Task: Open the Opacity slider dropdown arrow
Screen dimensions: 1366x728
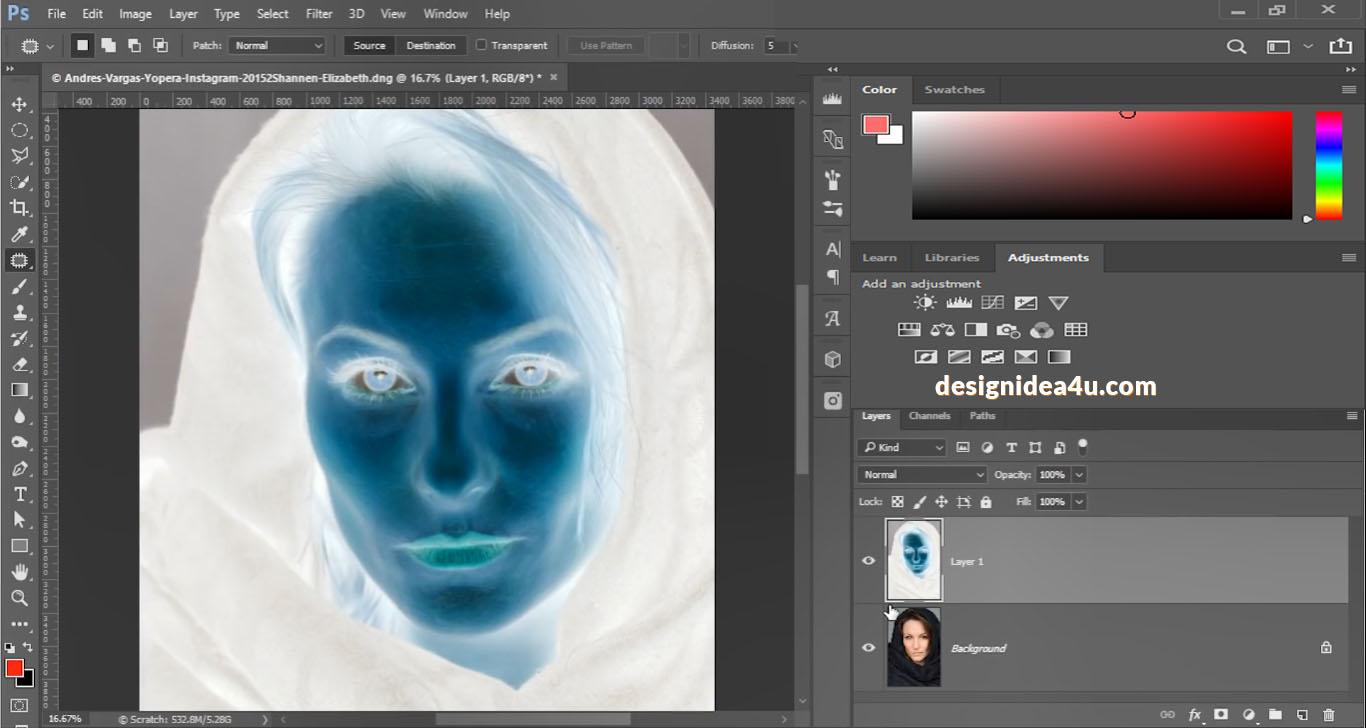Action: (1078, 475)
